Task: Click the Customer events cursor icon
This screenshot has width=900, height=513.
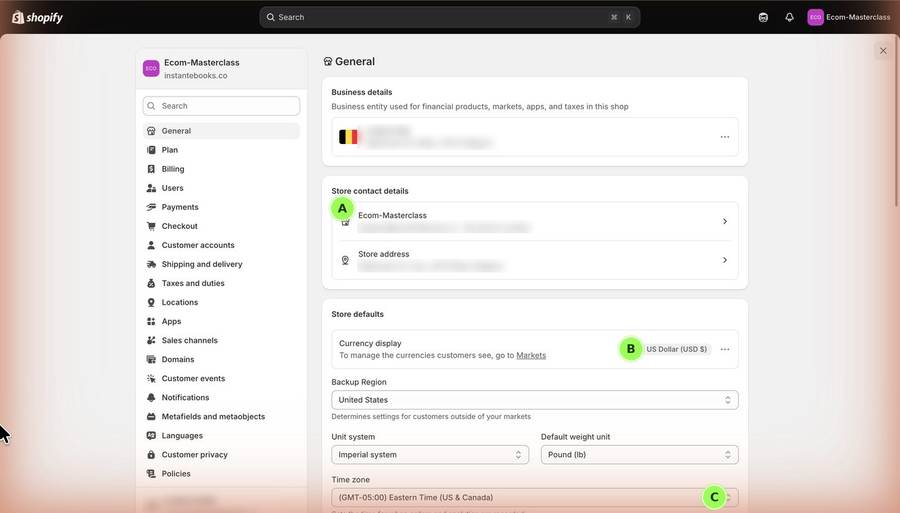Action: [151, 378]
